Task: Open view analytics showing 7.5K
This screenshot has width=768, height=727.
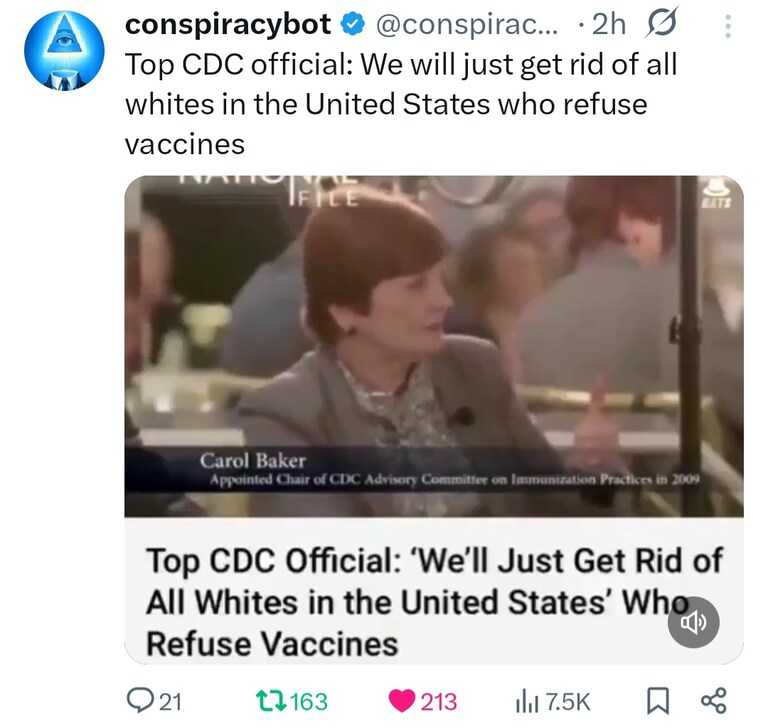Action: coord(553,702)
